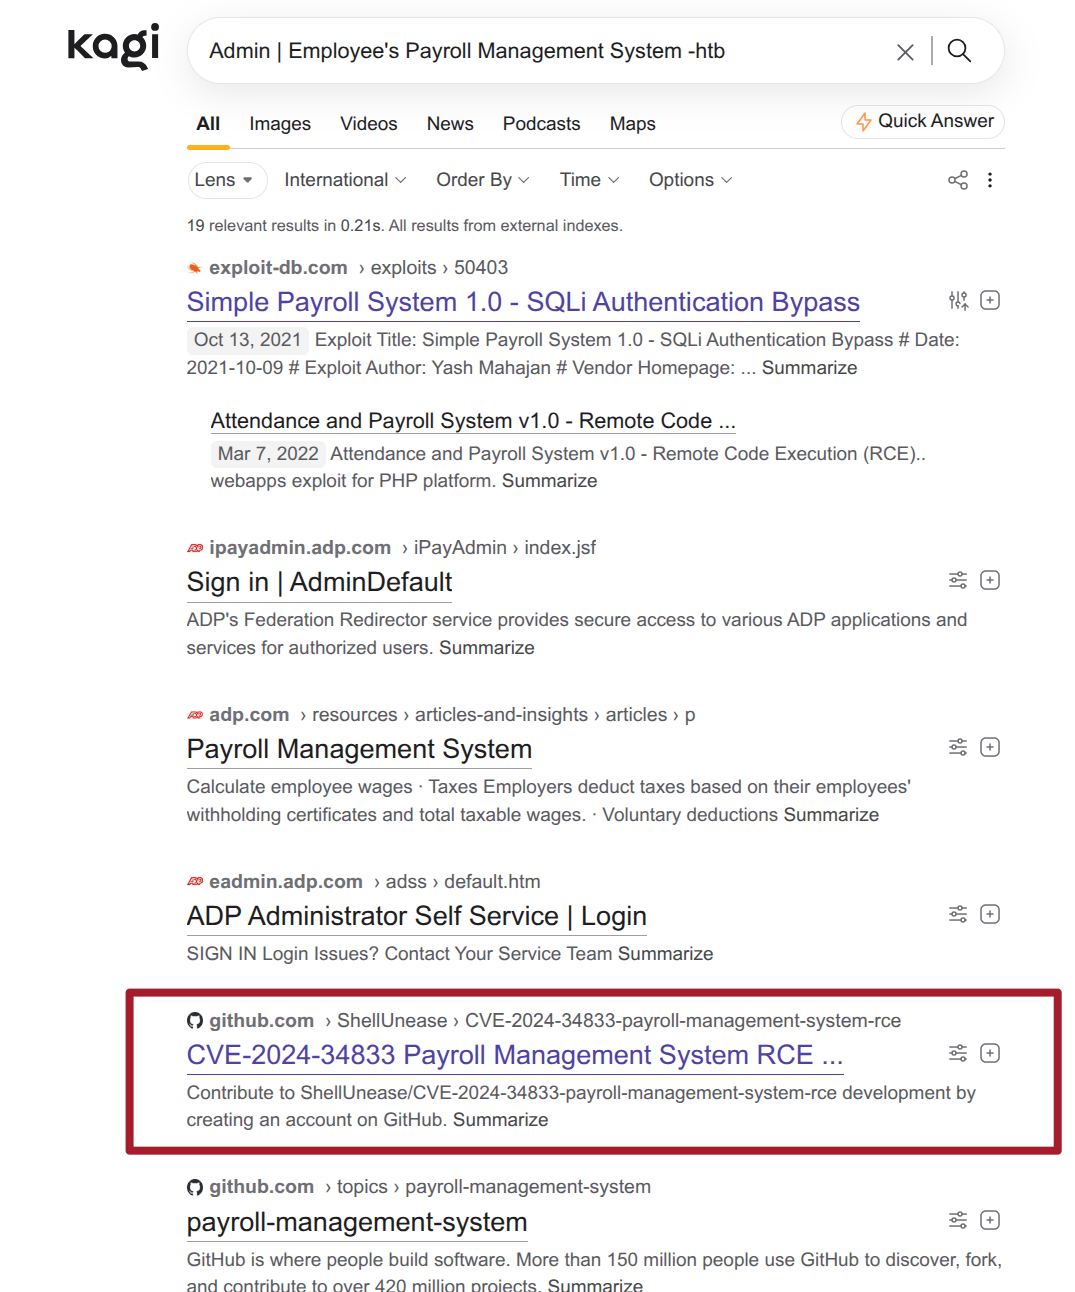Expand the Time filter dropdown
This screenshot has width=1075, height=1292.
point(590,180)
